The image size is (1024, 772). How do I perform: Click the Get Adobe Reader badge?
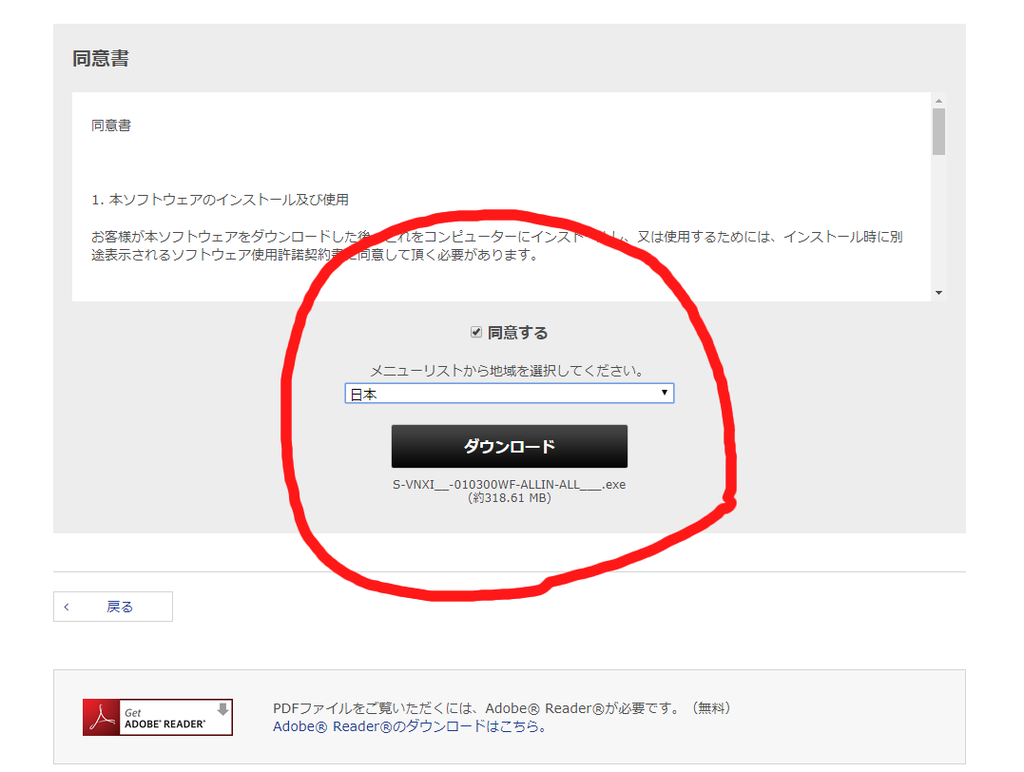click(x=157, y=717)
